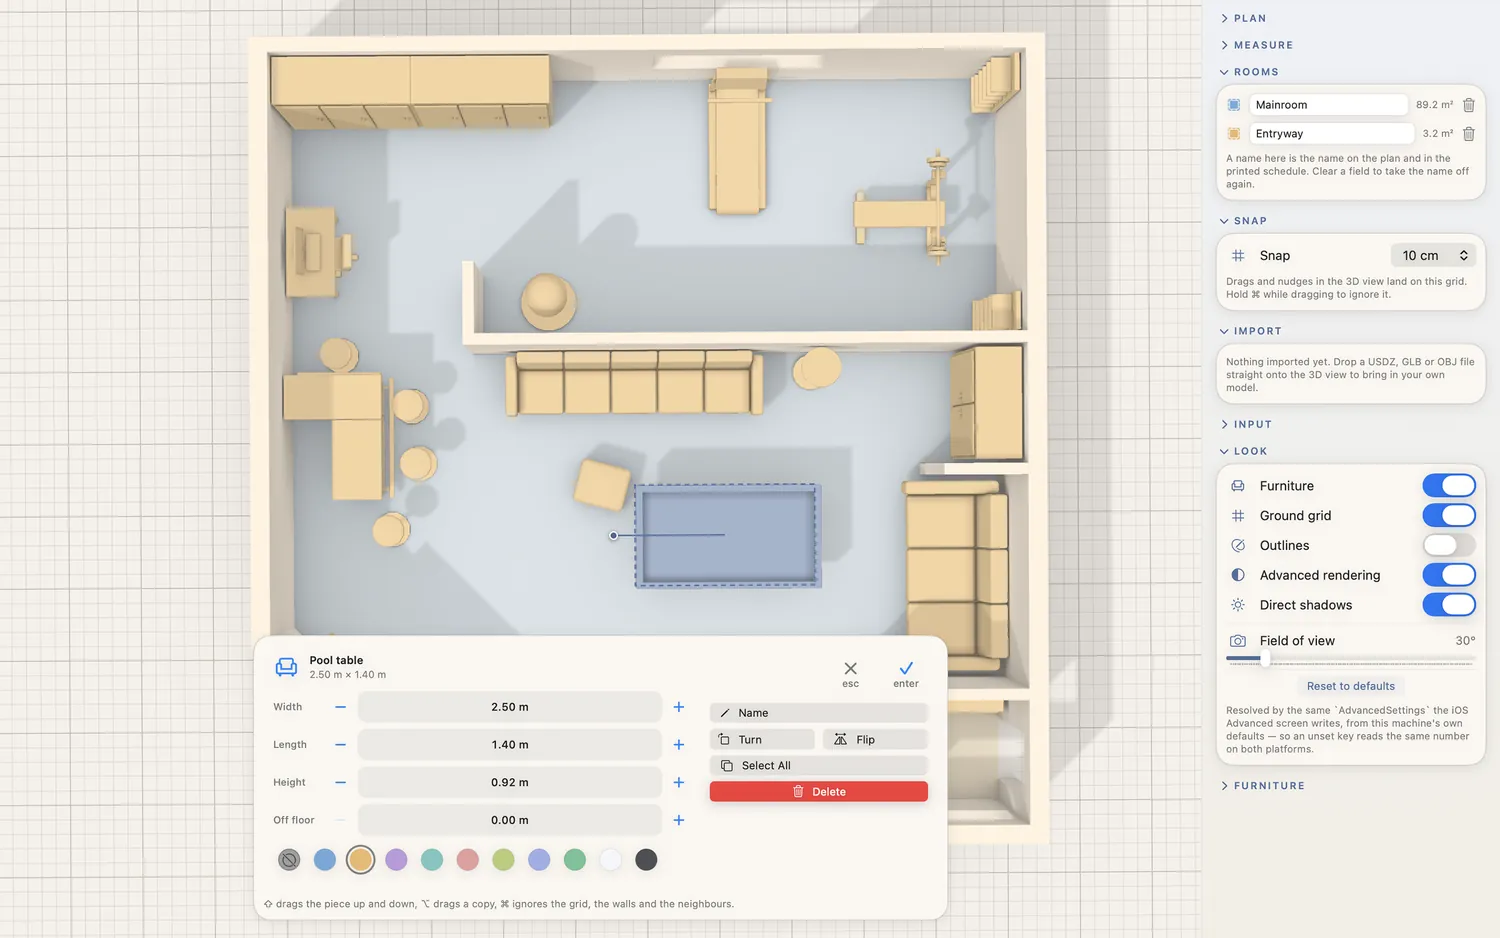Screen dimensions: 1500x938
Task: Expand the INPUT section
Action: [1246, 425]
